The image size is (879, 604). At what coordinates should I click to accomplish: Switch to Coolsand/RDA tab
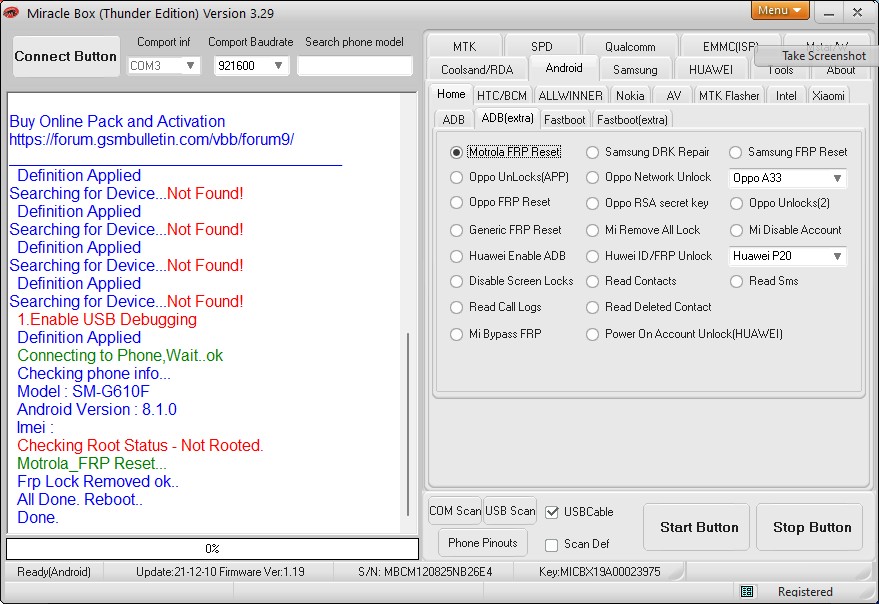tap(477, 70)
